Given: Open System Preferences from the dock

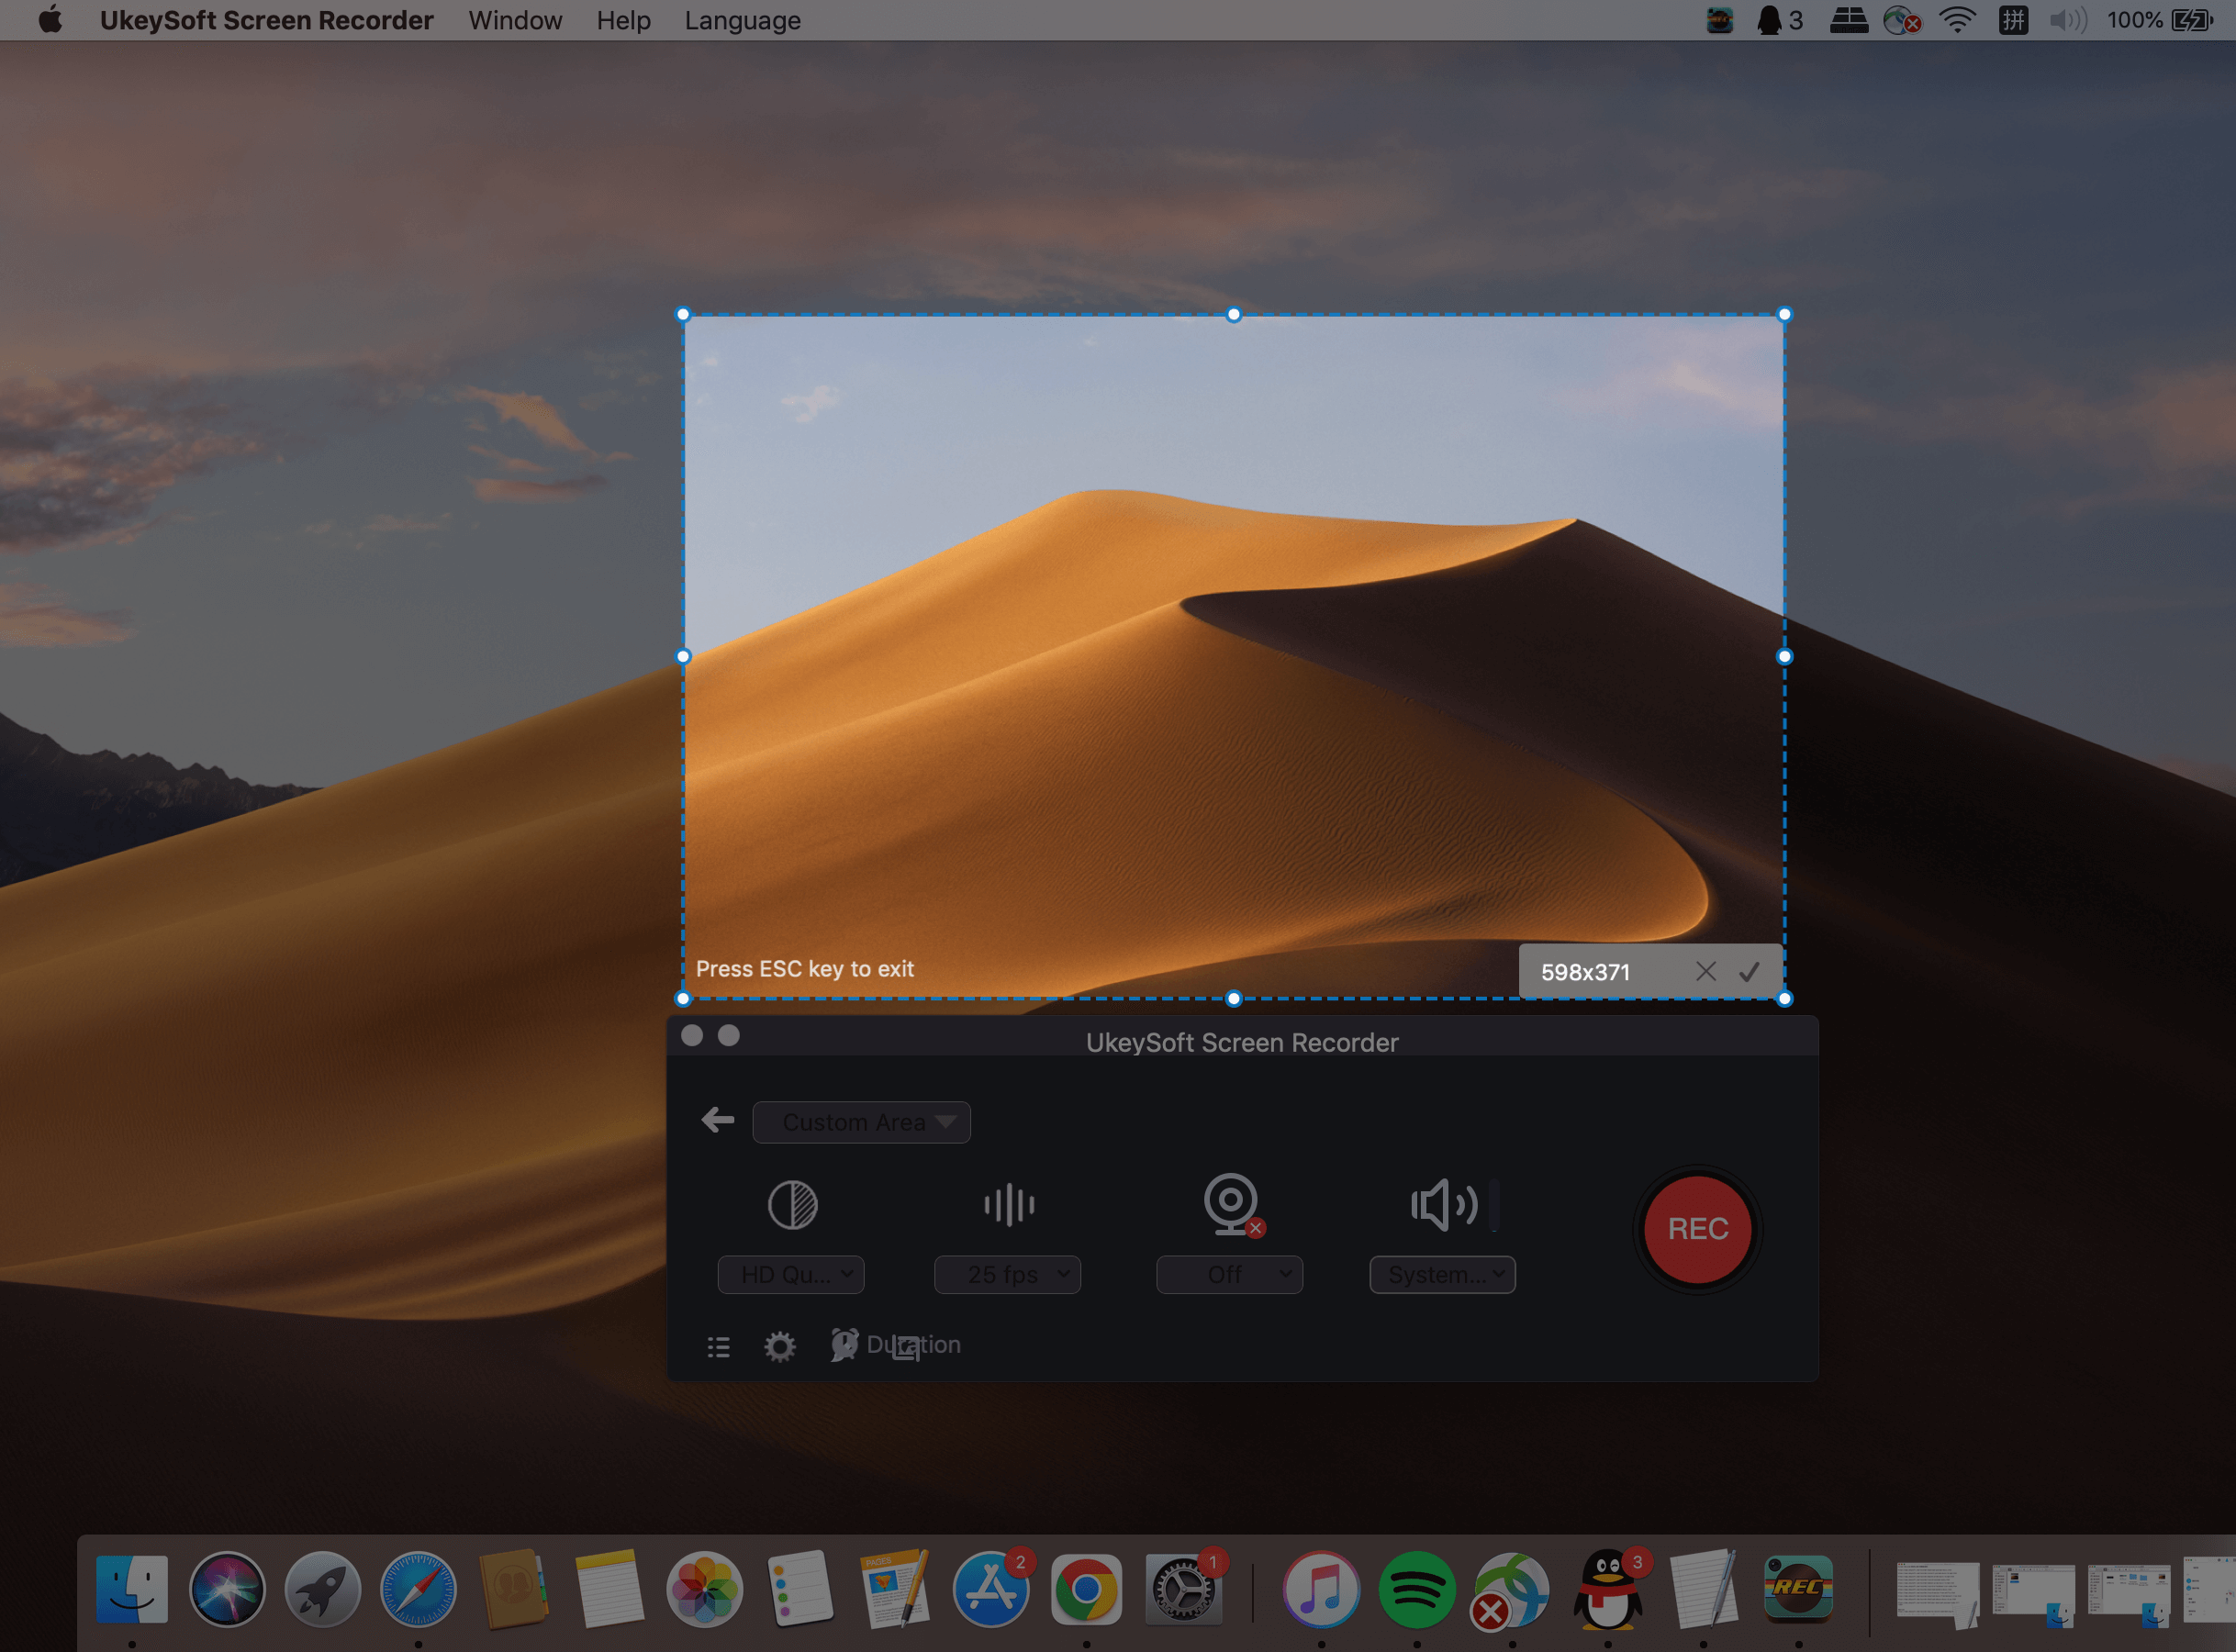Looking at the screenshot, I should (x=1182, y=1589).
